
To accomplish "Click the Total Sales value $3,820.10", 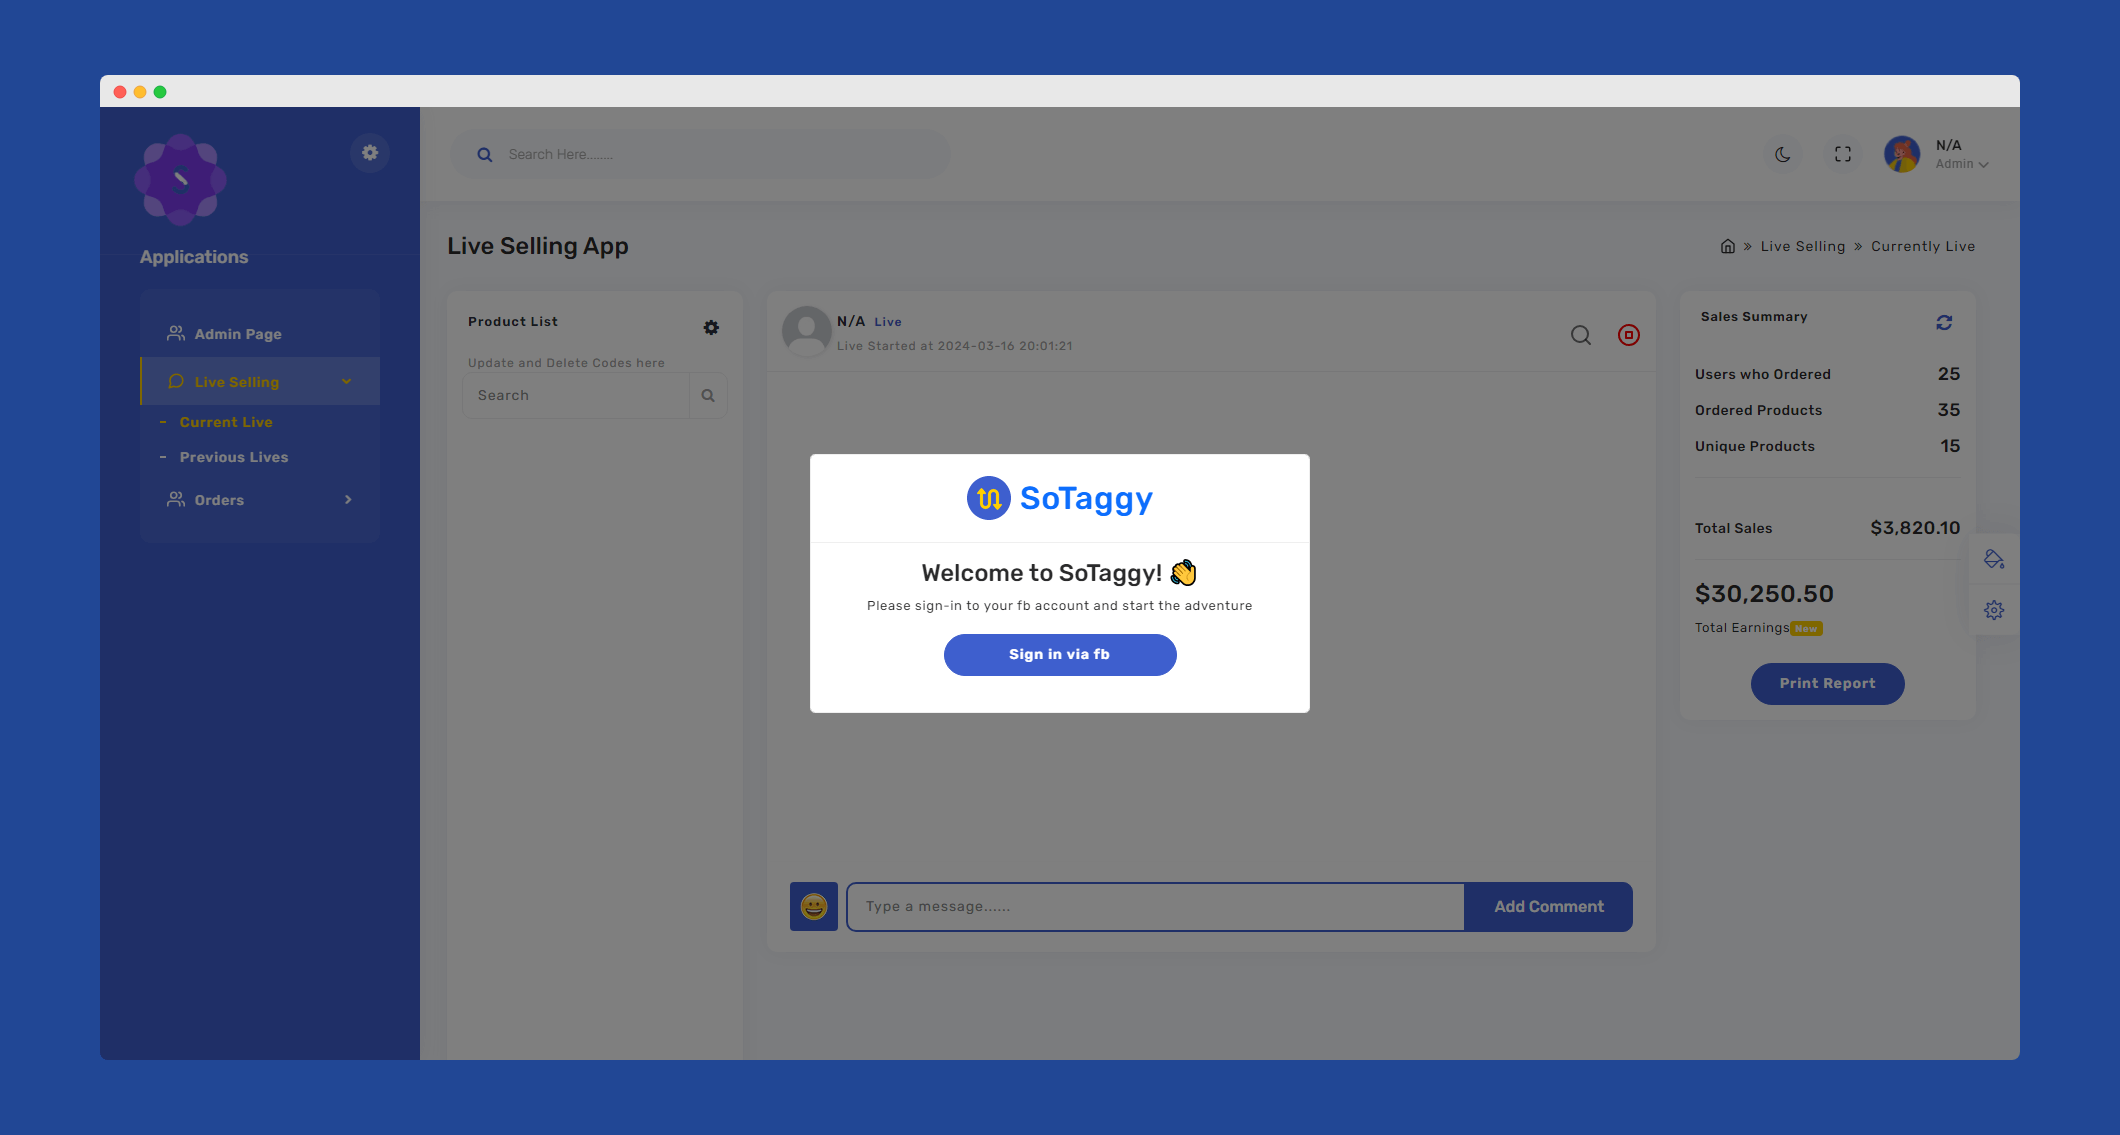I will point(1915,528).
